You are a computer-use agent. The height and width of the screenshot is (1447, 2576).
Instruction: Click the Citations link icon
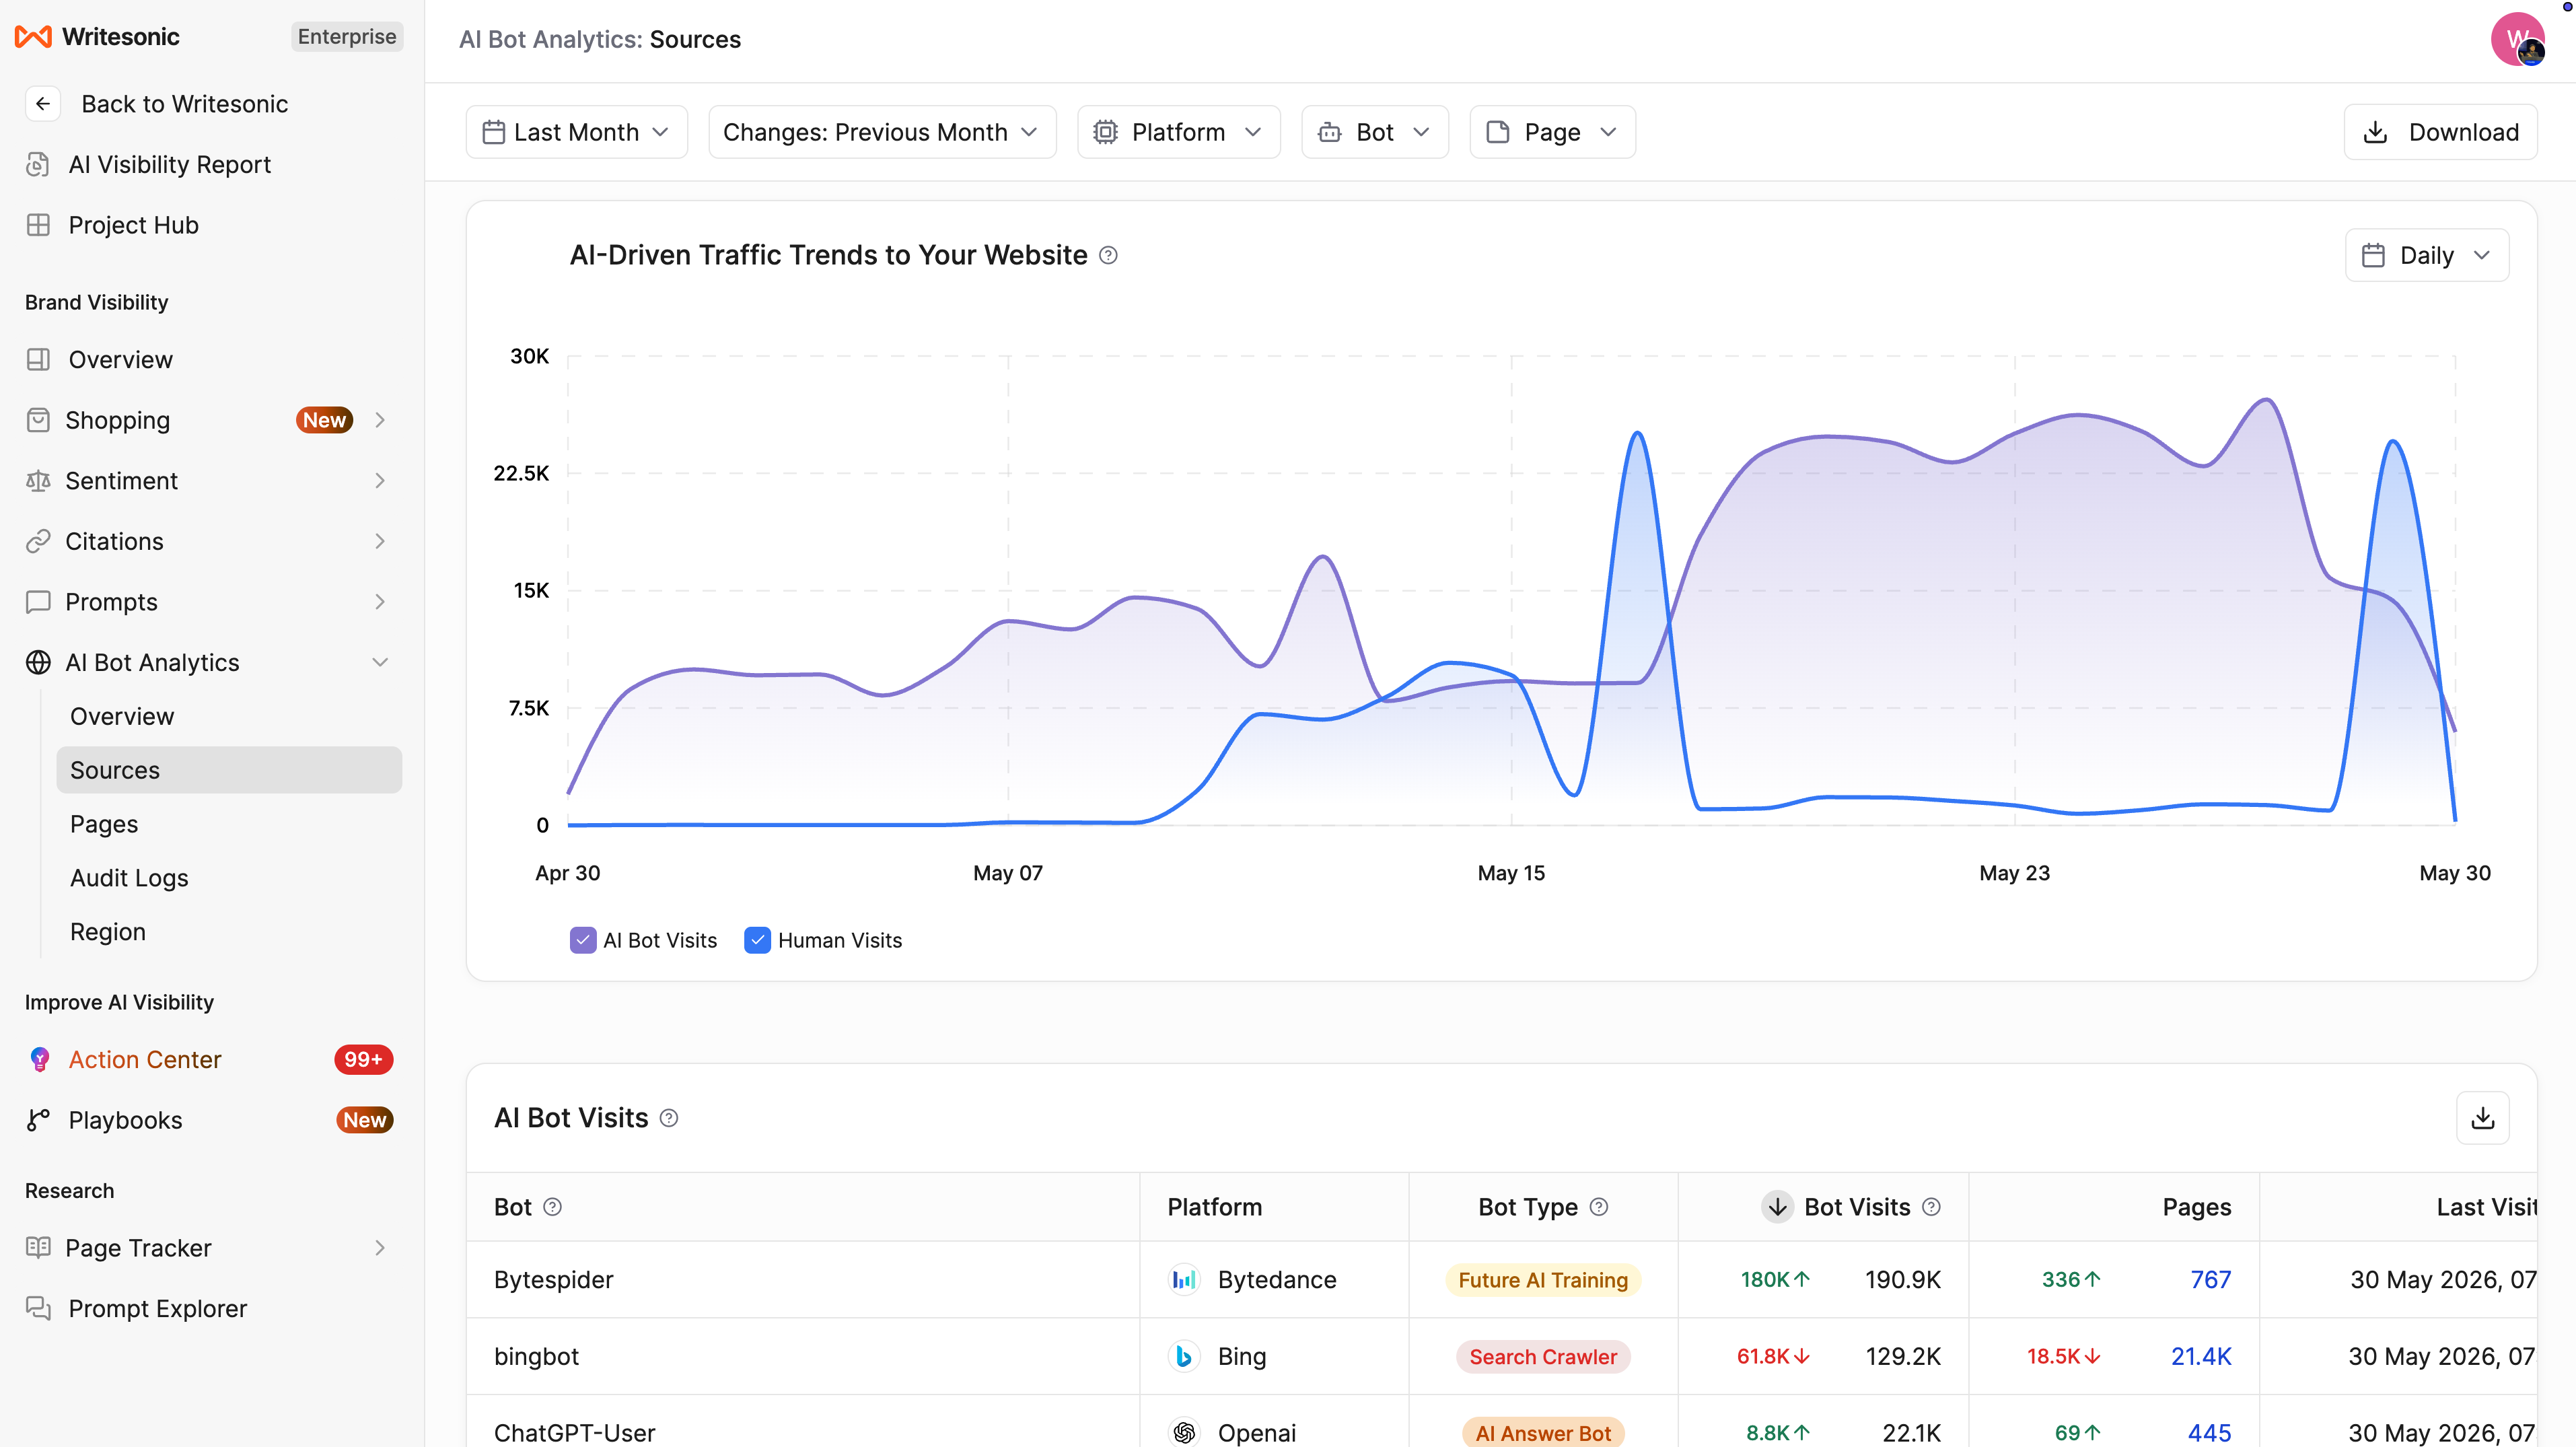tap(38, 541)
